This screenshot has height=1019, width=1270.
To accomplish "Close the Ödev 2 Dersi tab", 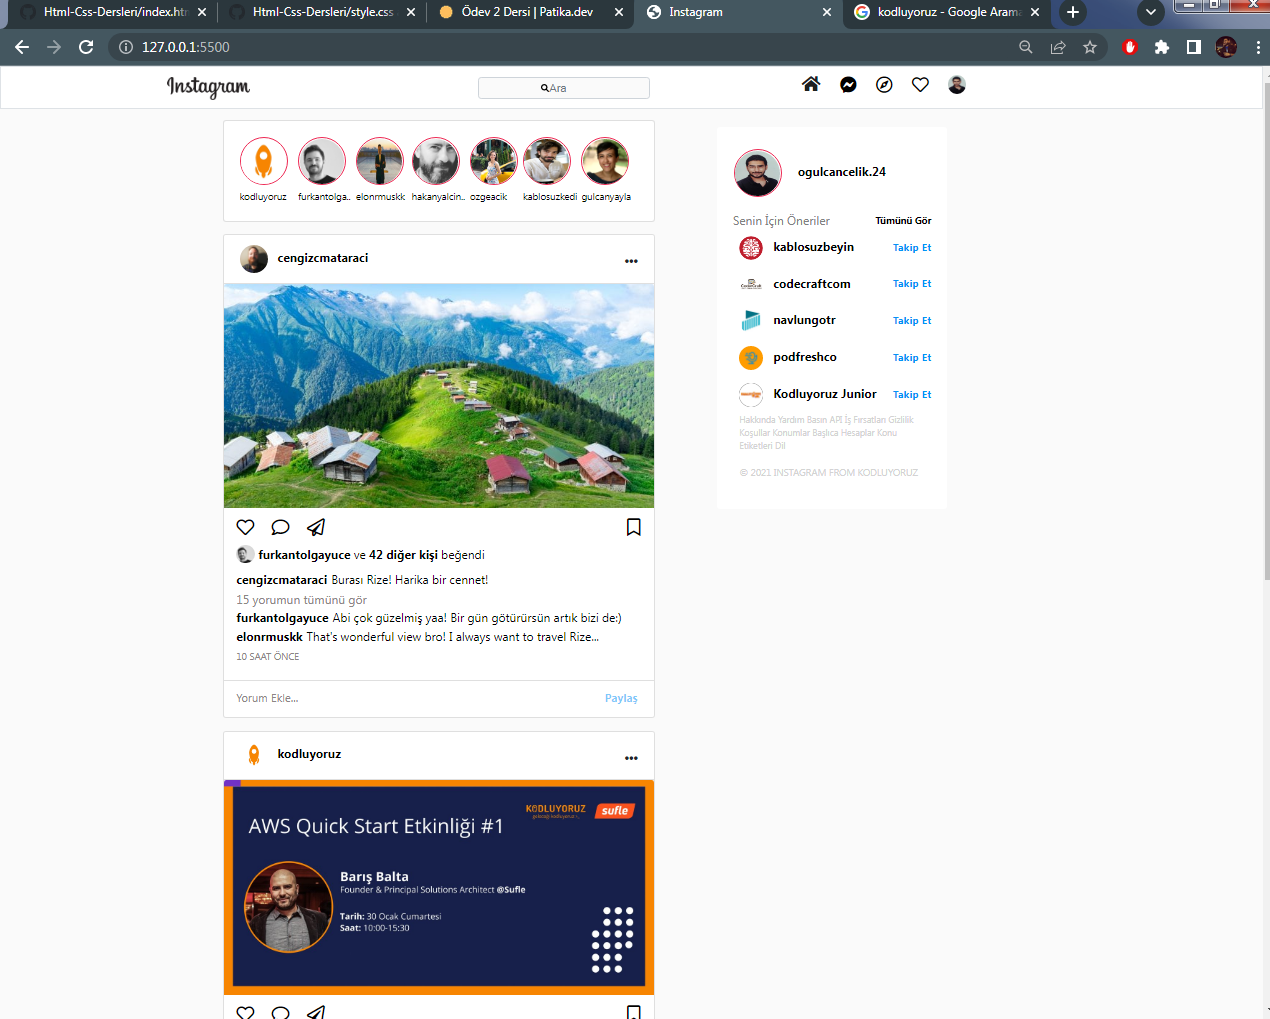I will pos(619,12).
